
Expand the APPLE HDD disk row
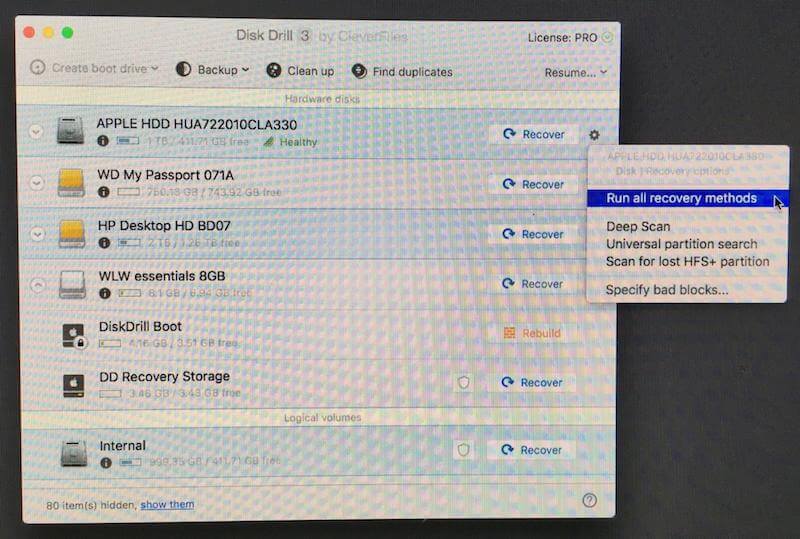point(35,132)
